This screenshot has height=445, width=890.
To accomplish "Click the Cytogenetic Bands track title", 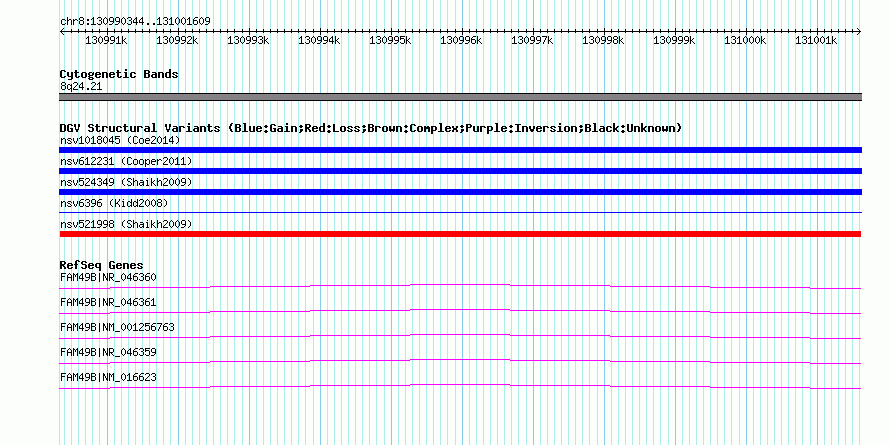I will pos(119,74).
